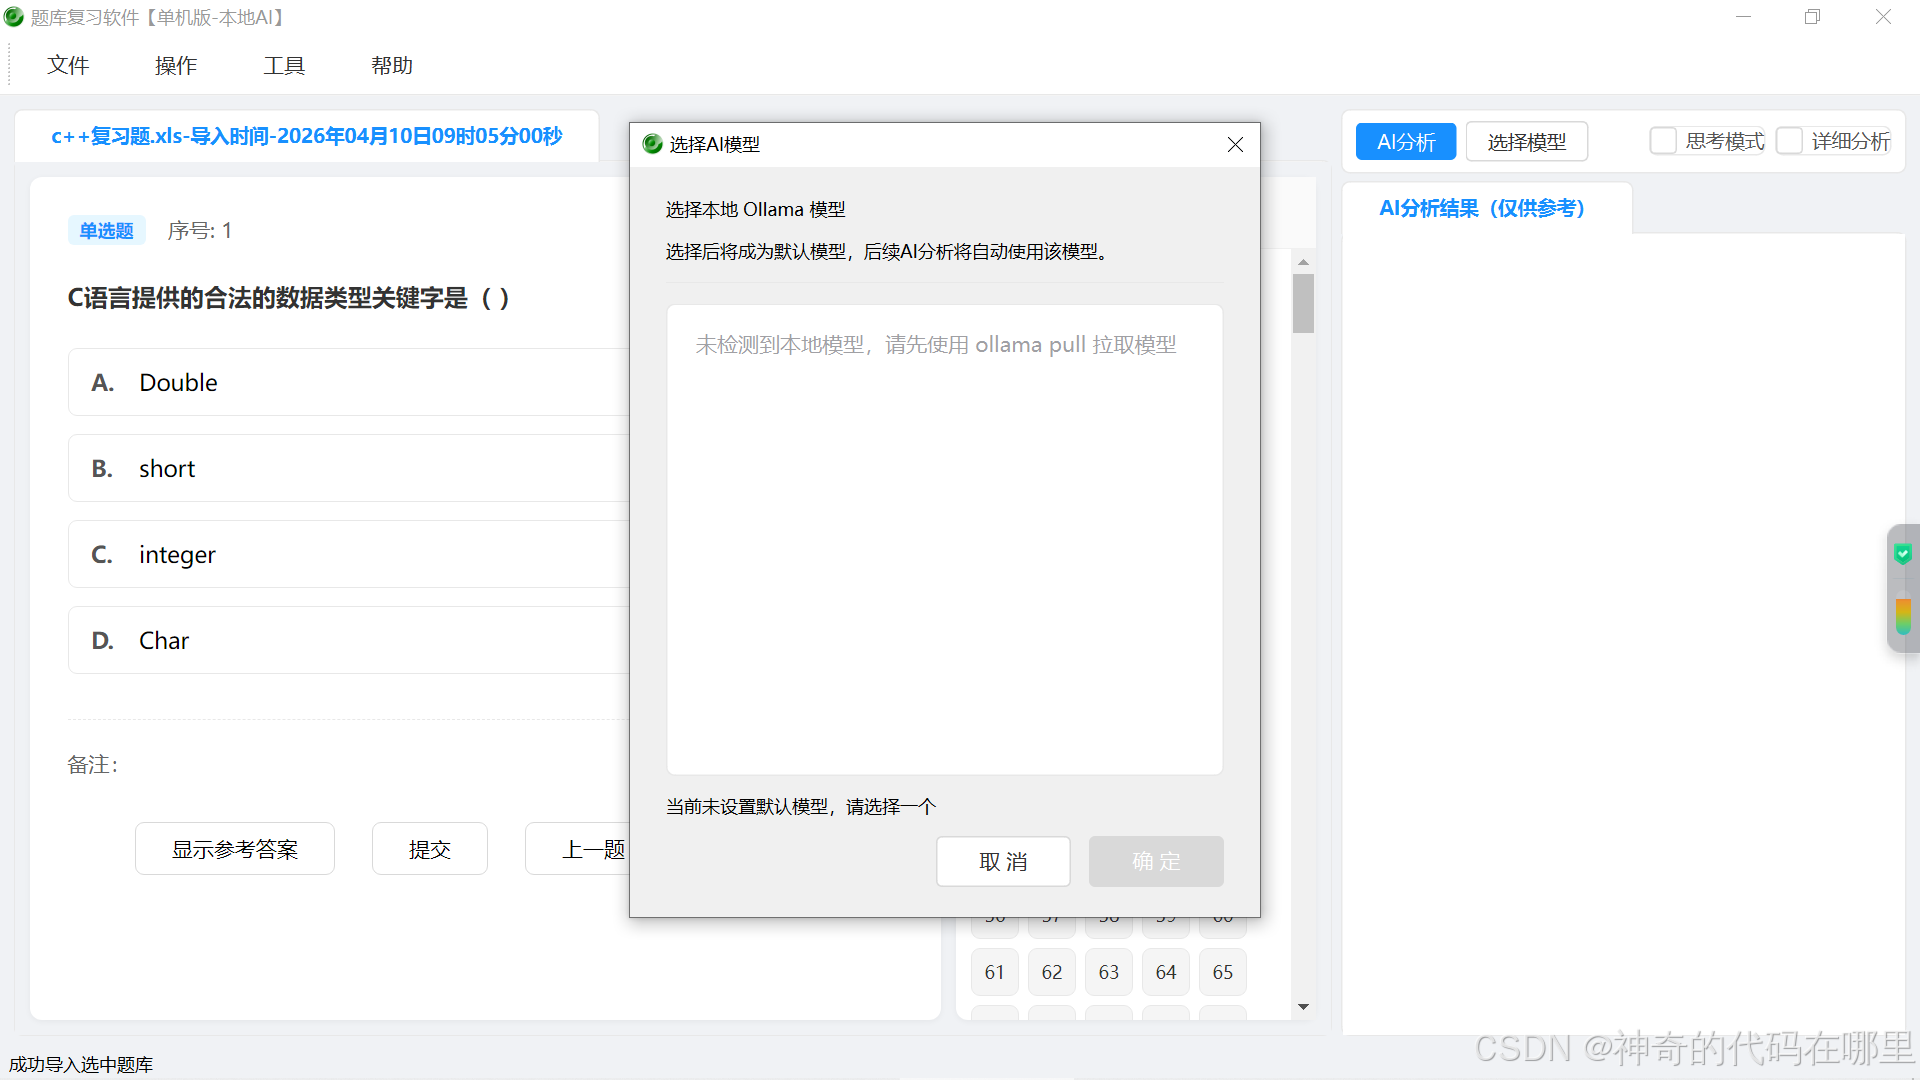Viewport: 1920px width, 1080px height.
Task: Enable the 思考模式 checkbox
Action: click(x=1663, y=141)
